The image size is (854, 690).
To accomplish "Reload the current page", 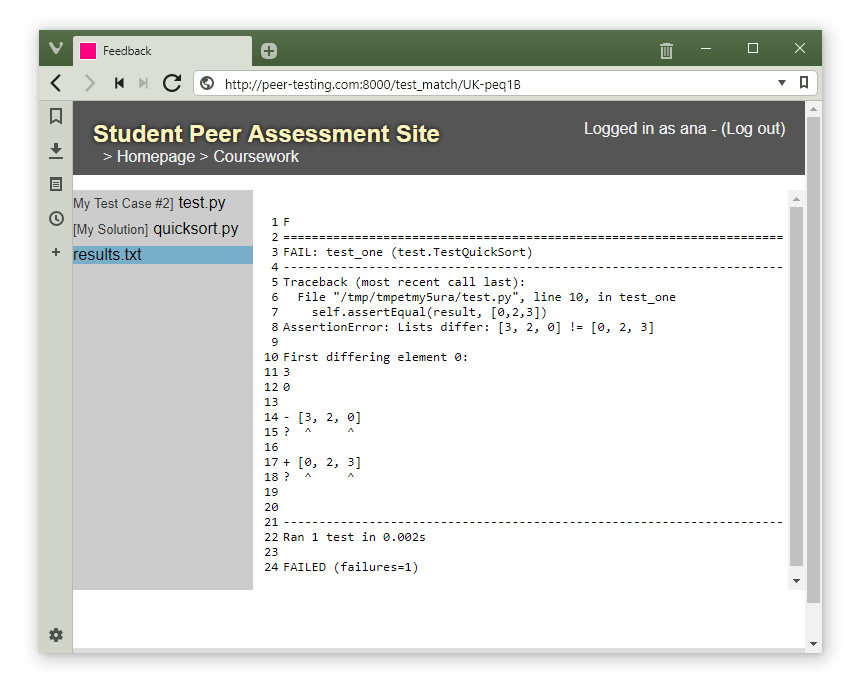I will [x=172, y=83].
